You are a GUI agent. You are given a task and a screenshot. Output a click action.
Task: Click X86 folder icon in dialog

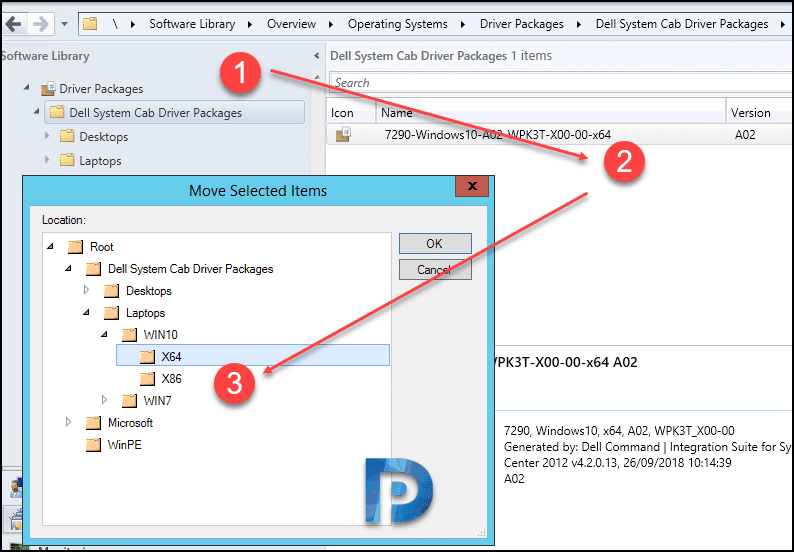point(147,378)
